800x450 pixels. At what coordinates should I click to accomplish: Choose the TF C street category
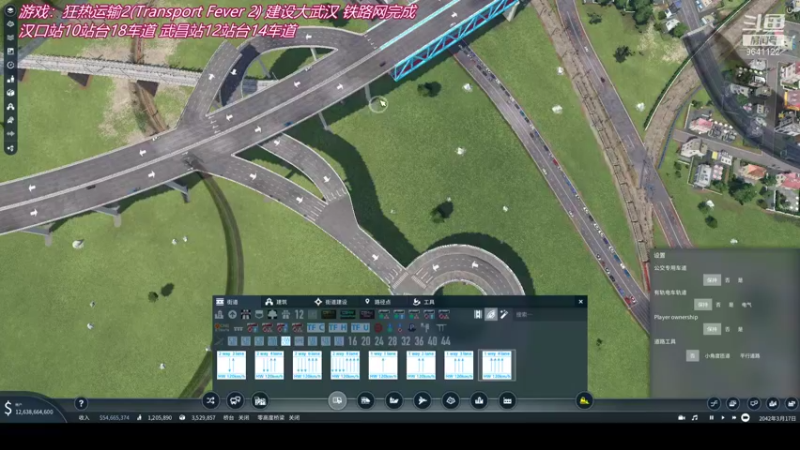(x=315, y=328)
